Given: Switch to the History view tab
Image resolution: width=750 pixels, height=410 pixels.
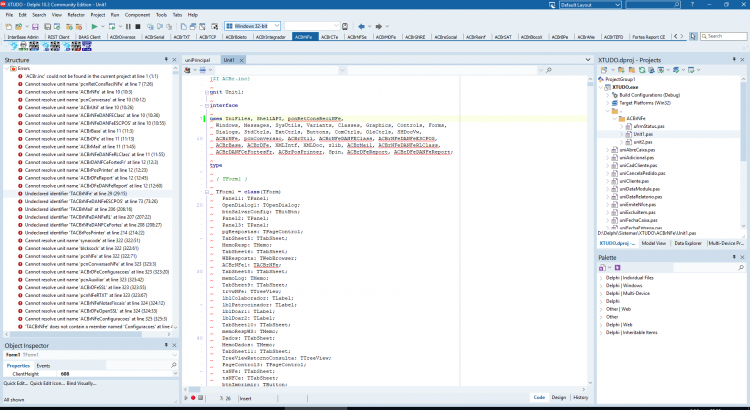Looking at the screenshot, I should click(x=581, y=398).
